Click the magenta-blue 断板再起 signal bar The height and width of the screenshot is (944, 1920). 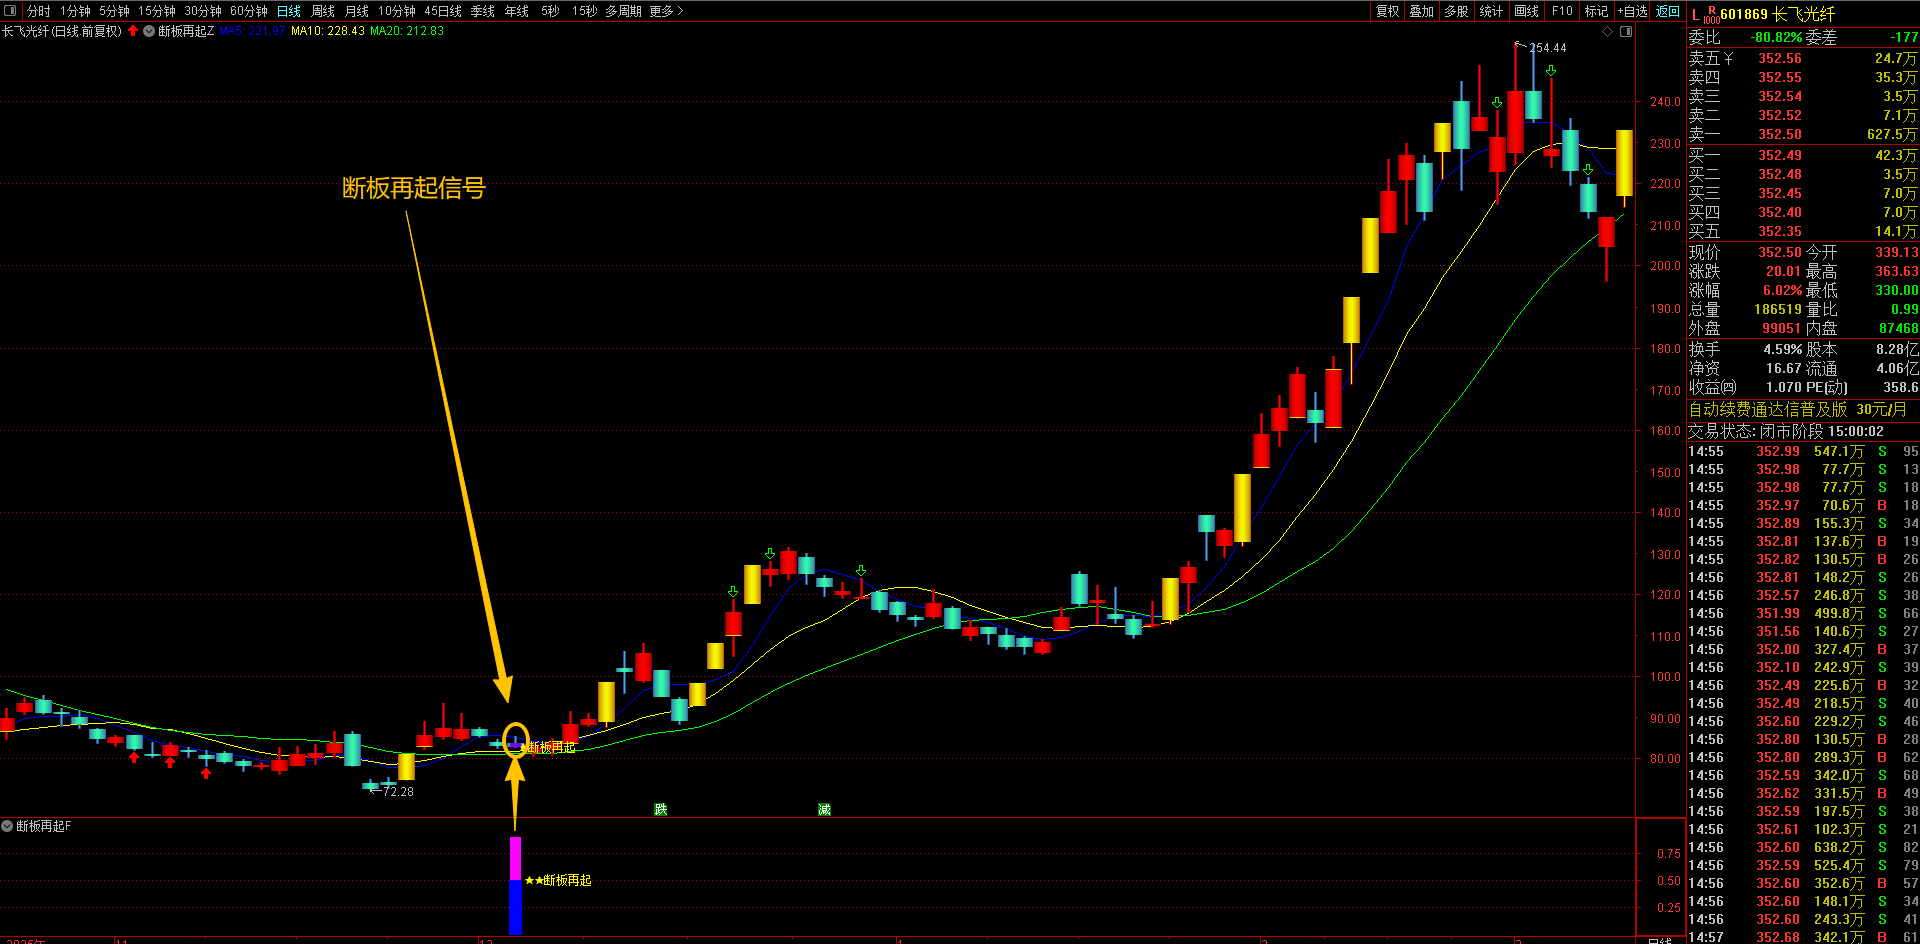coord(515,886)
